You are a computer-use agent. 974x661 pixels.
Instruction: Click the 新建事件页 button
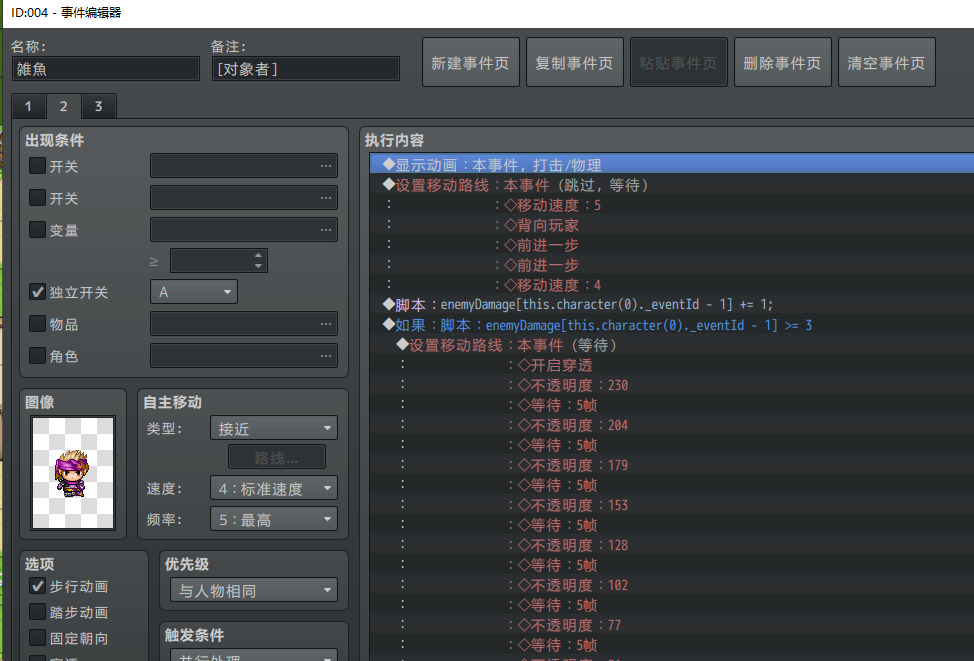coord(471,62)
